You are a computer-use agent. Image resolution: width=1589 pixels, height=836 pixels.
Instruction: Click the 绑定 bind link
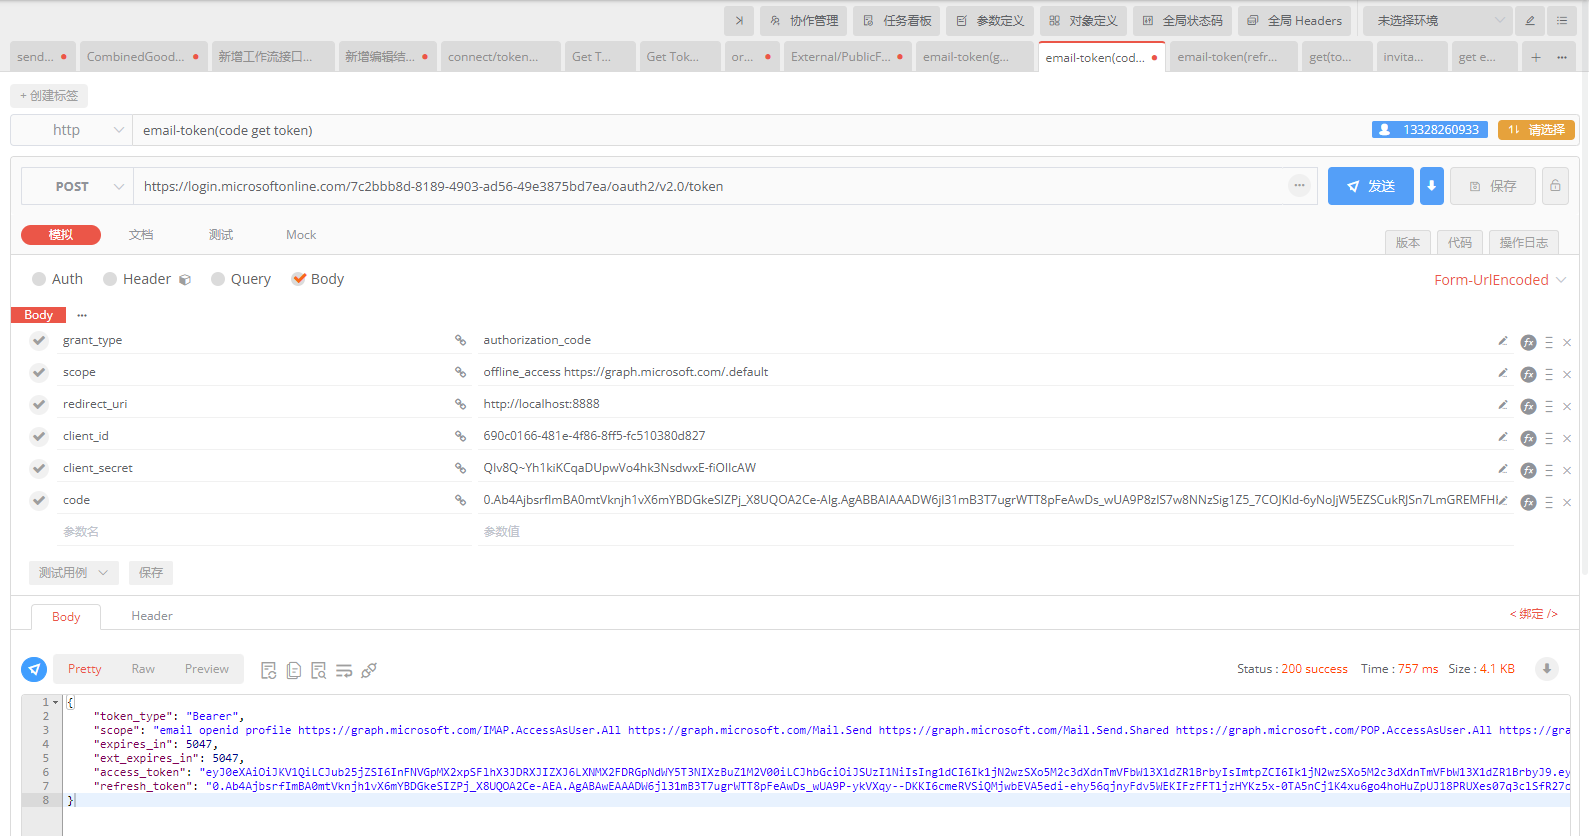[x=1533, y=614]
